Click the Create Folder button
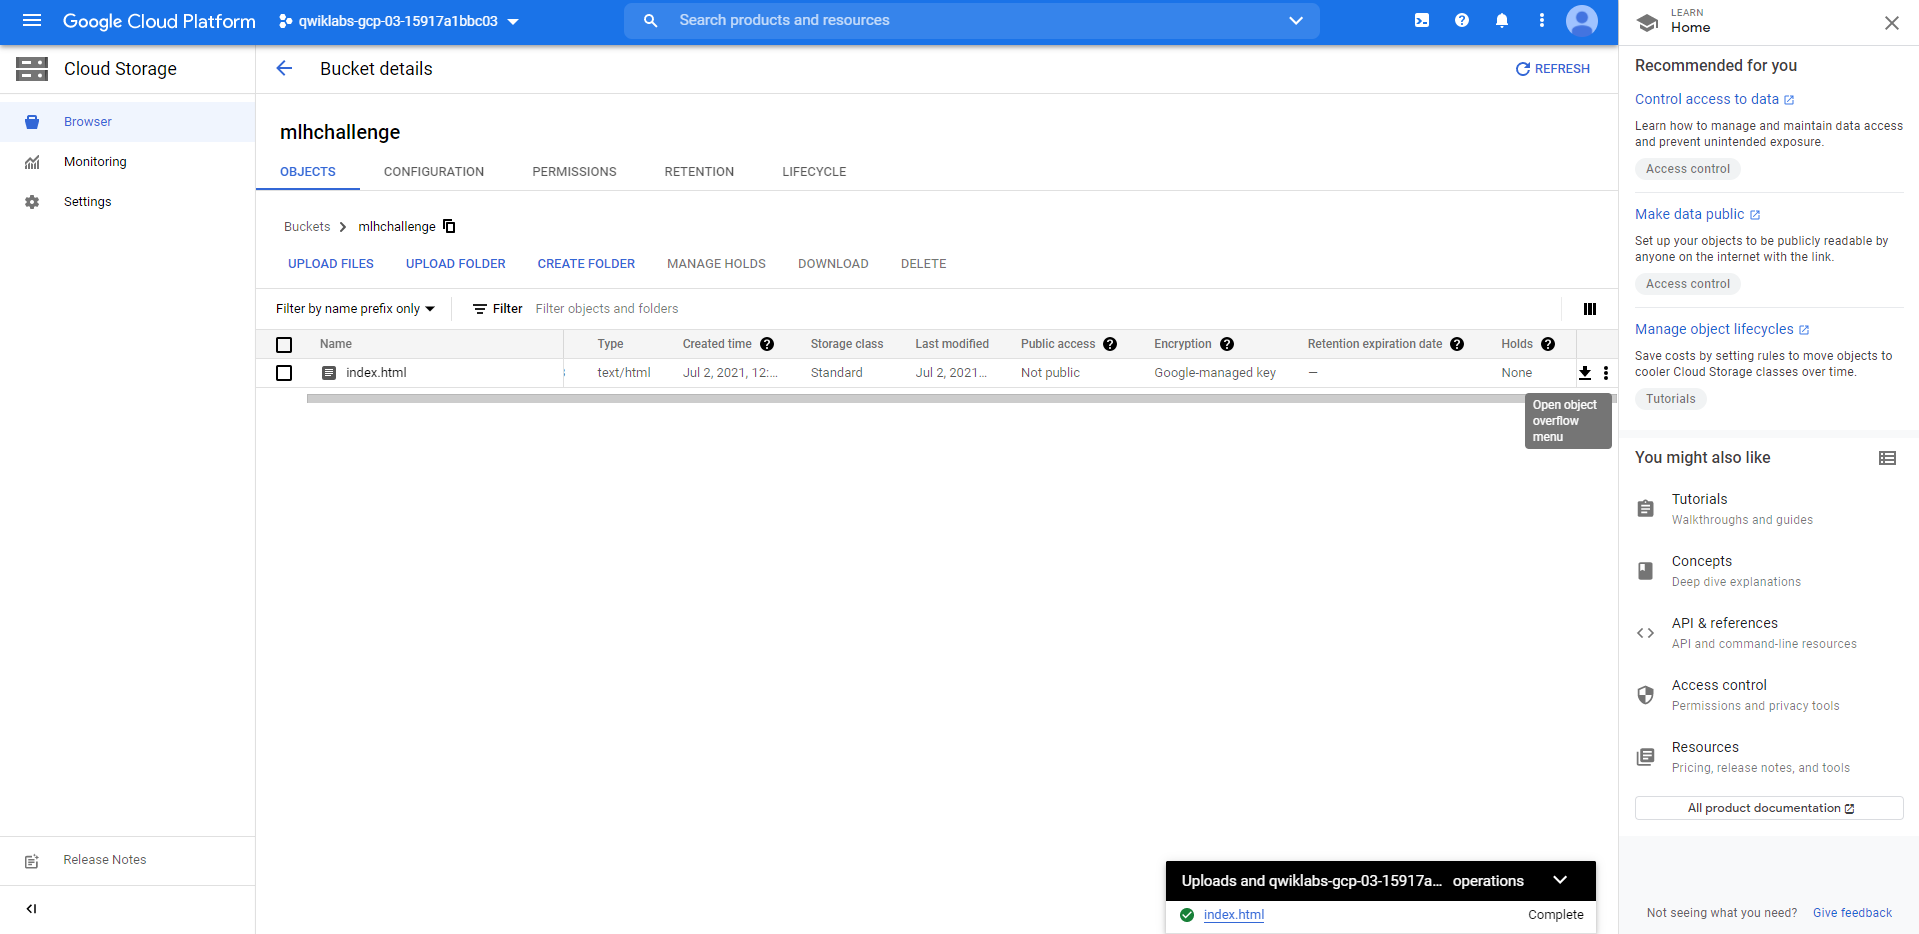Viewport: 1919px width, 934px height. coord(586,264)
